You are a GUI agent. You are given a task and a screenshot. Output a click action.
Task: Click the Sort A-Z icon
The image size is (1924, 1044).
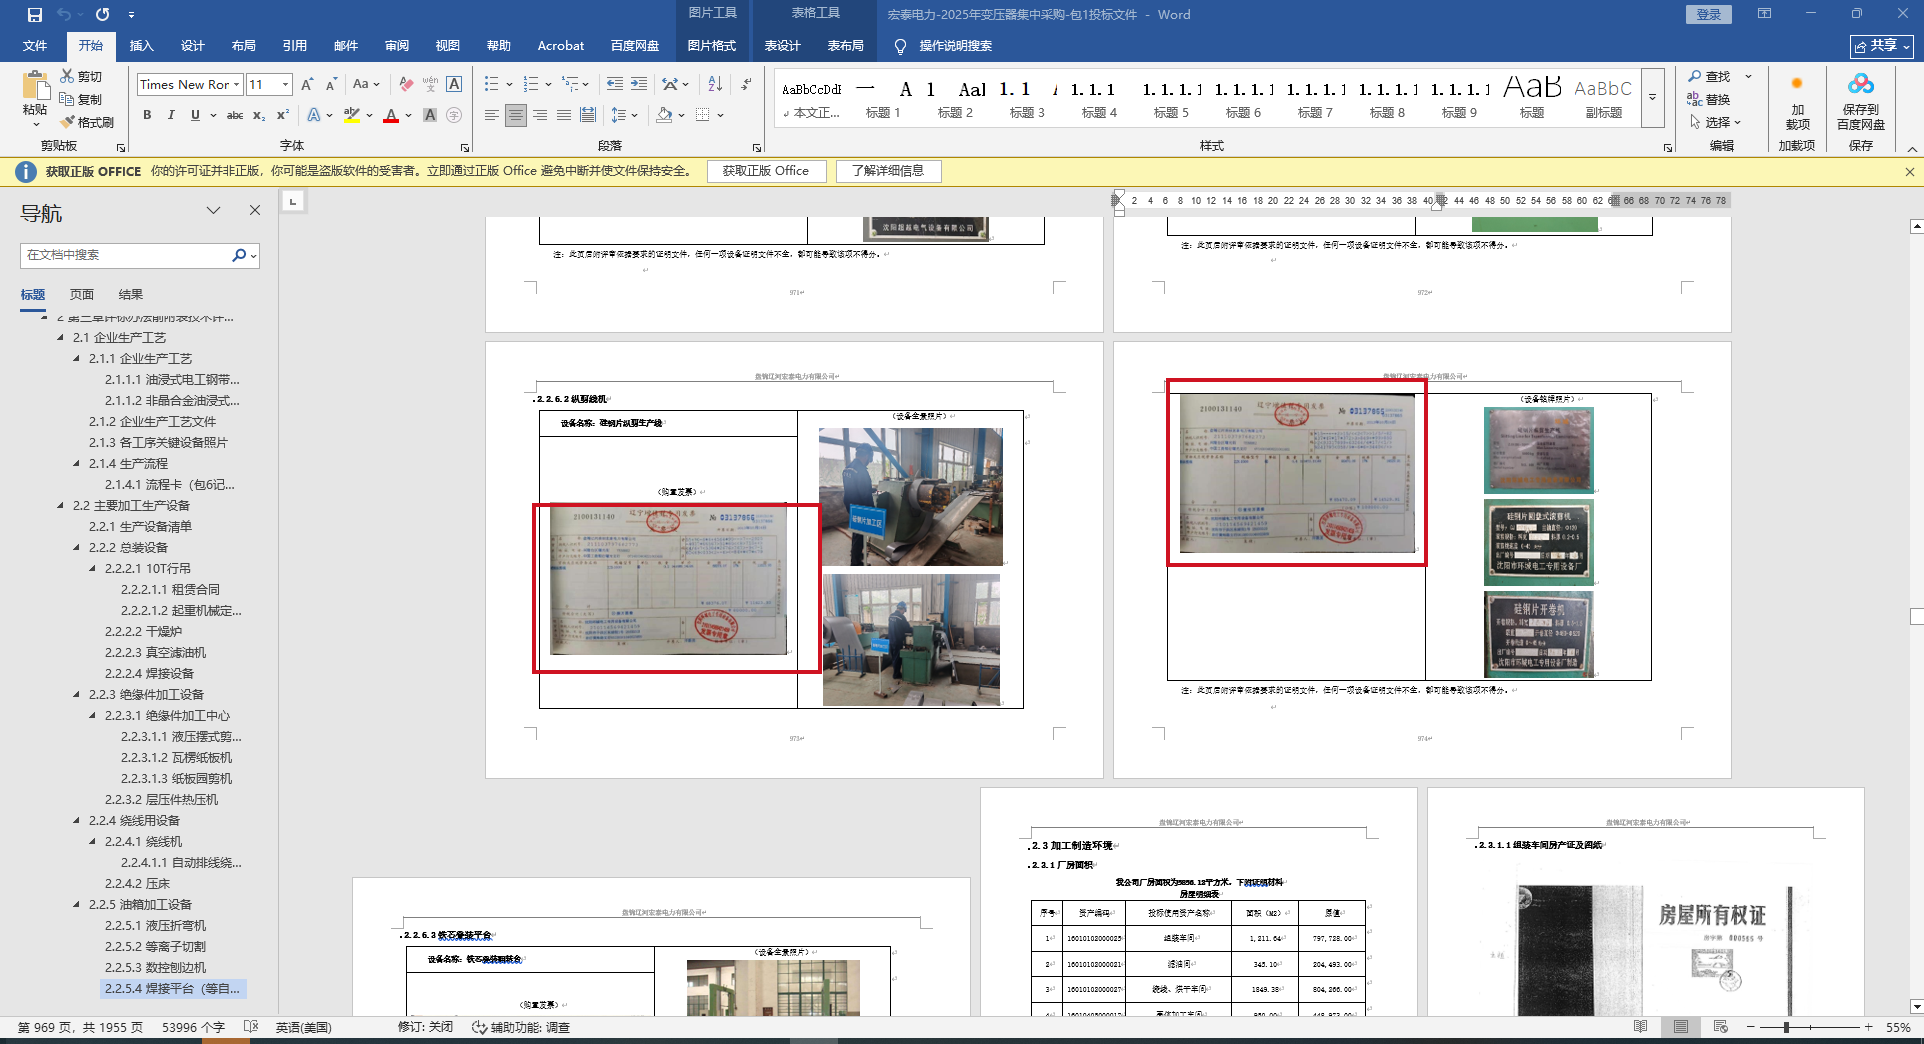click(x=713, y=85)
